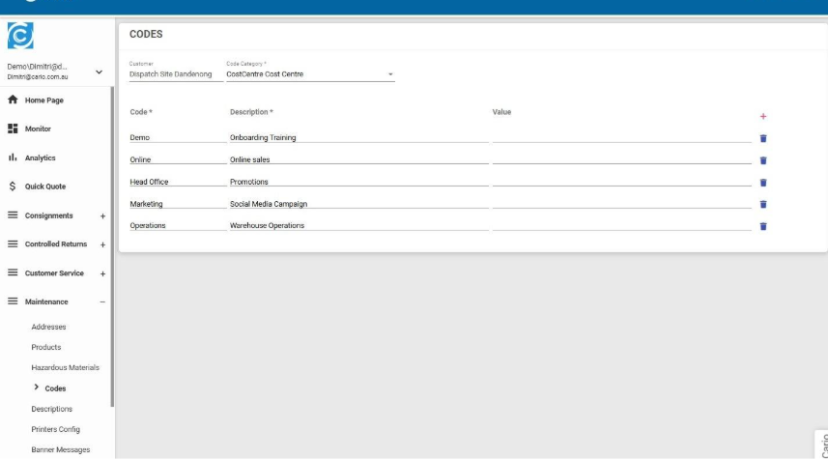Expand the Consignments menu

tap(102, 216)
